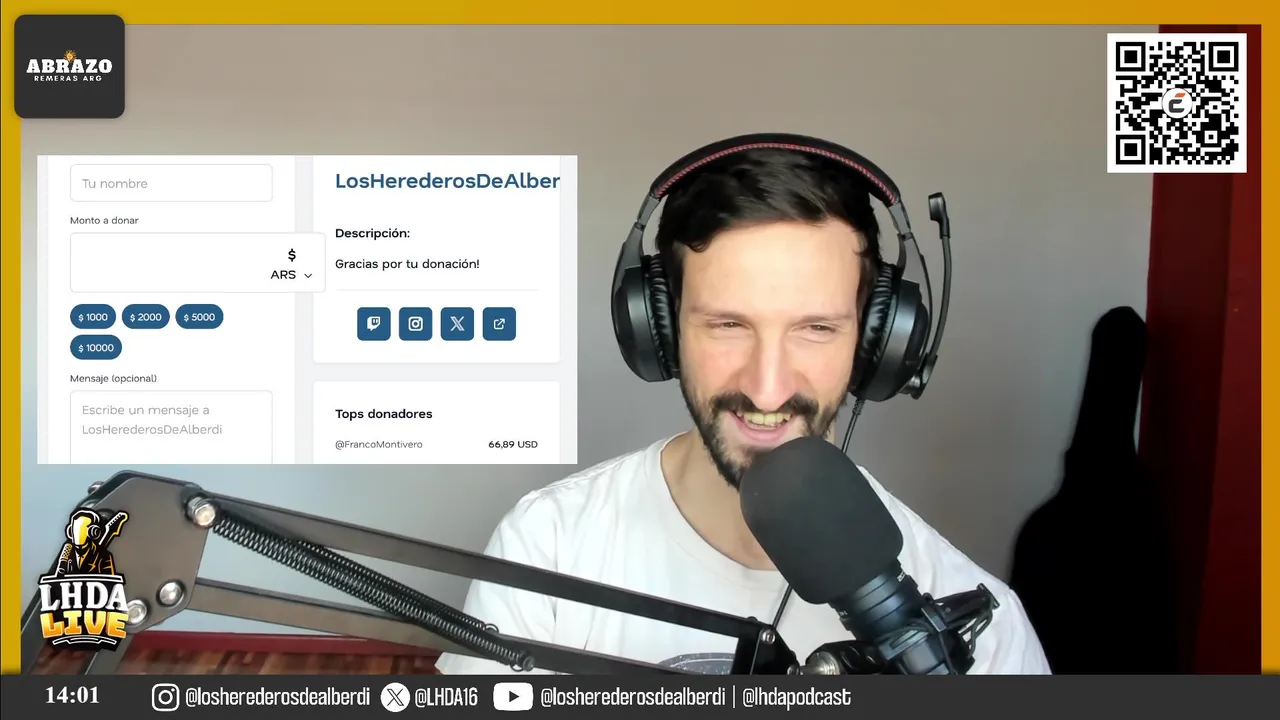Open the X social icon button in donation panel

click(457, 323)
